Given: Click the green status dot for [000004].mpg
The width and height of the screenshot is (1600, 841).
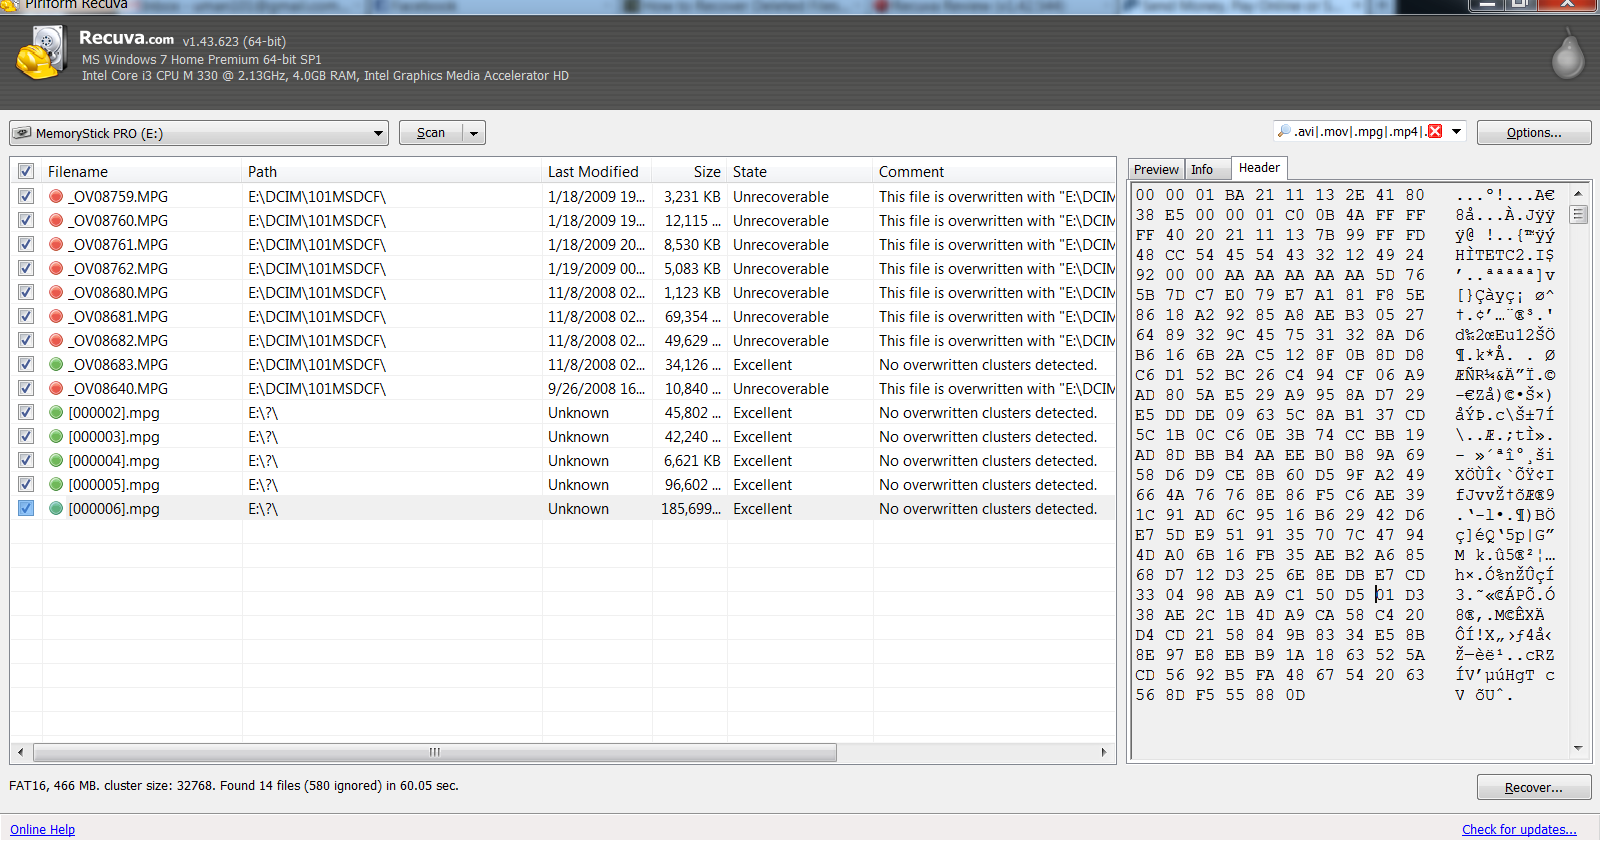Looking at the screenshot, I should [x=56, y=461].
